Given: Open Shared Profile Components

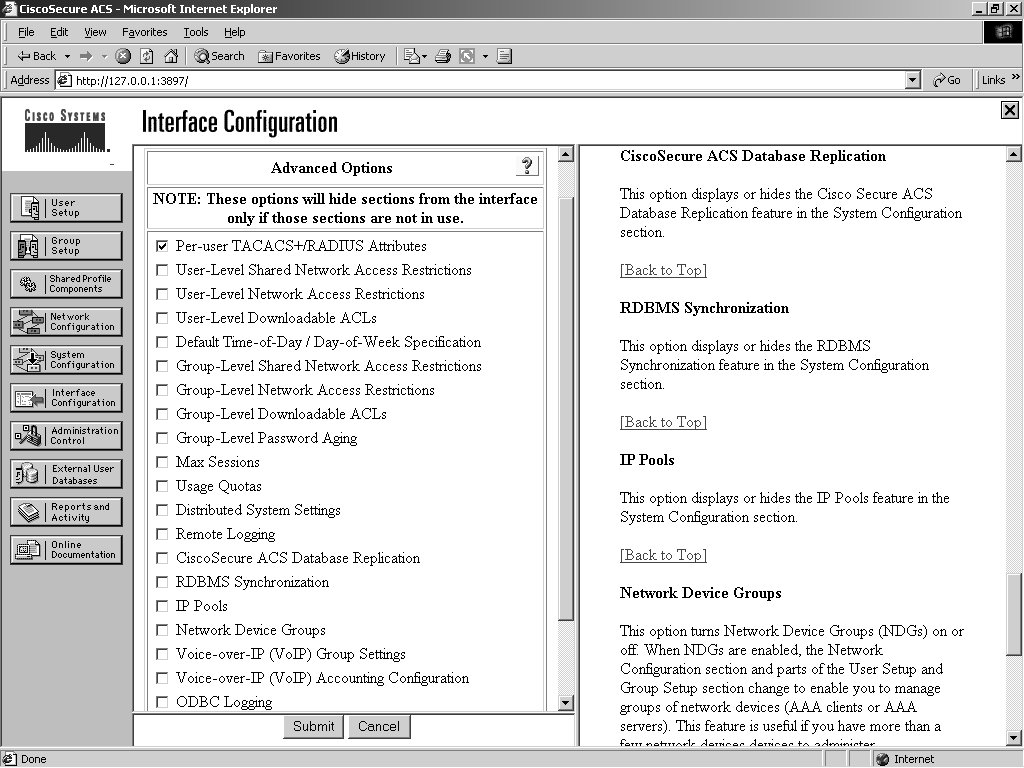Looking at the screenshot, I should 66,283.
